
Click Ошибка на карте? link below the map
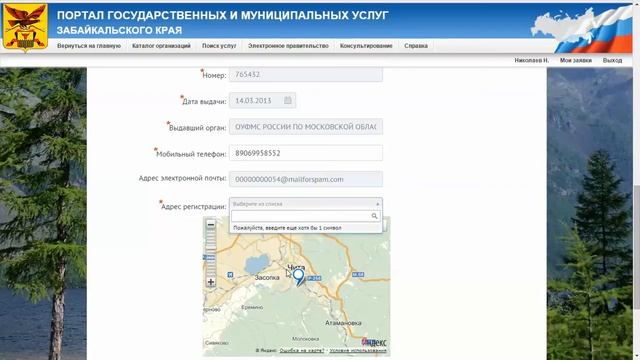pyautogui.click(x=302, y=351)
